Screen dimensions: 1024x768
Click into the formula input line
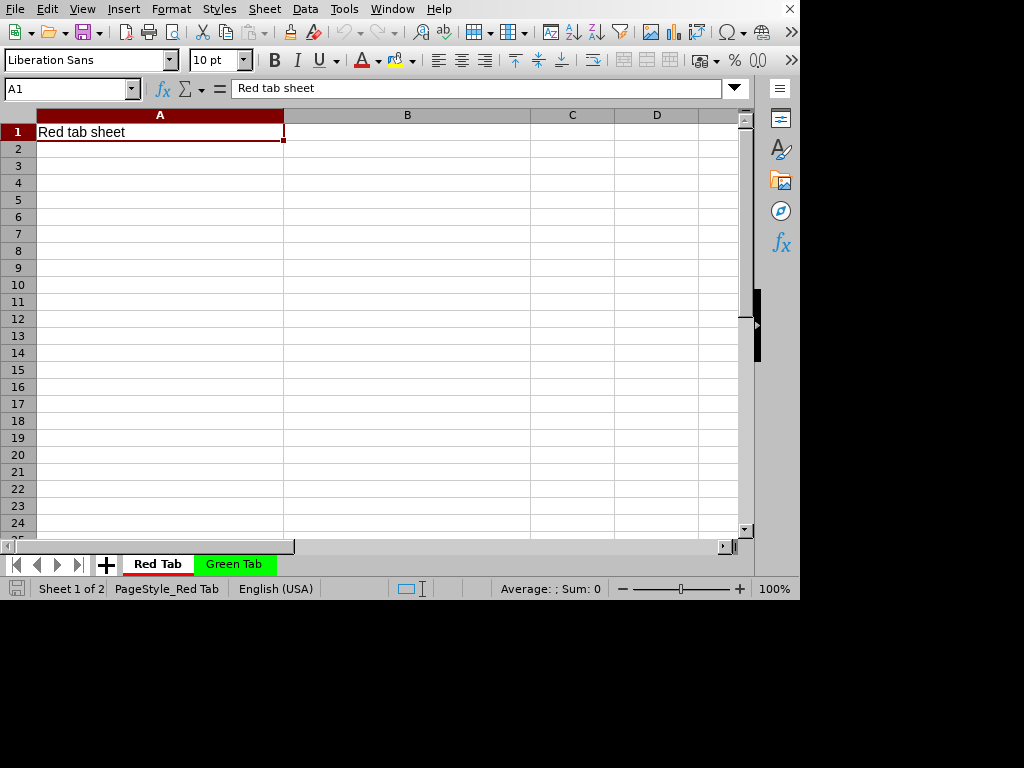(x=476, y=88)
